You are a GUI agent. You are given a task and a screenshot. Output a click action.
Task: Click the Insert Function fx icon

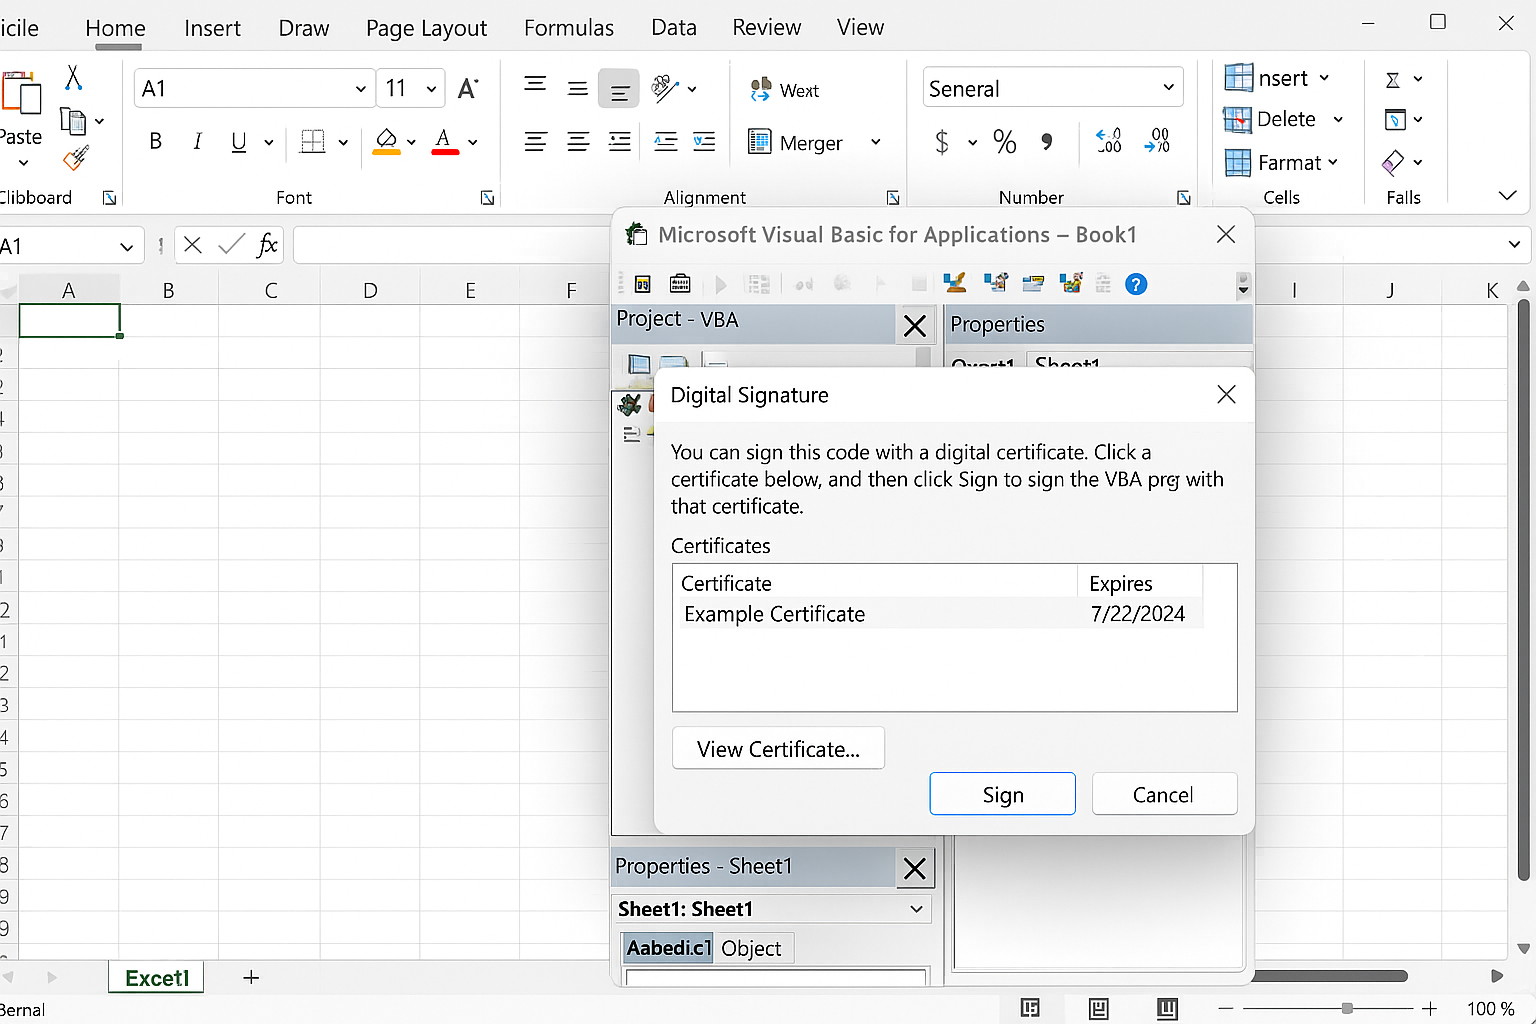(267, 245)
